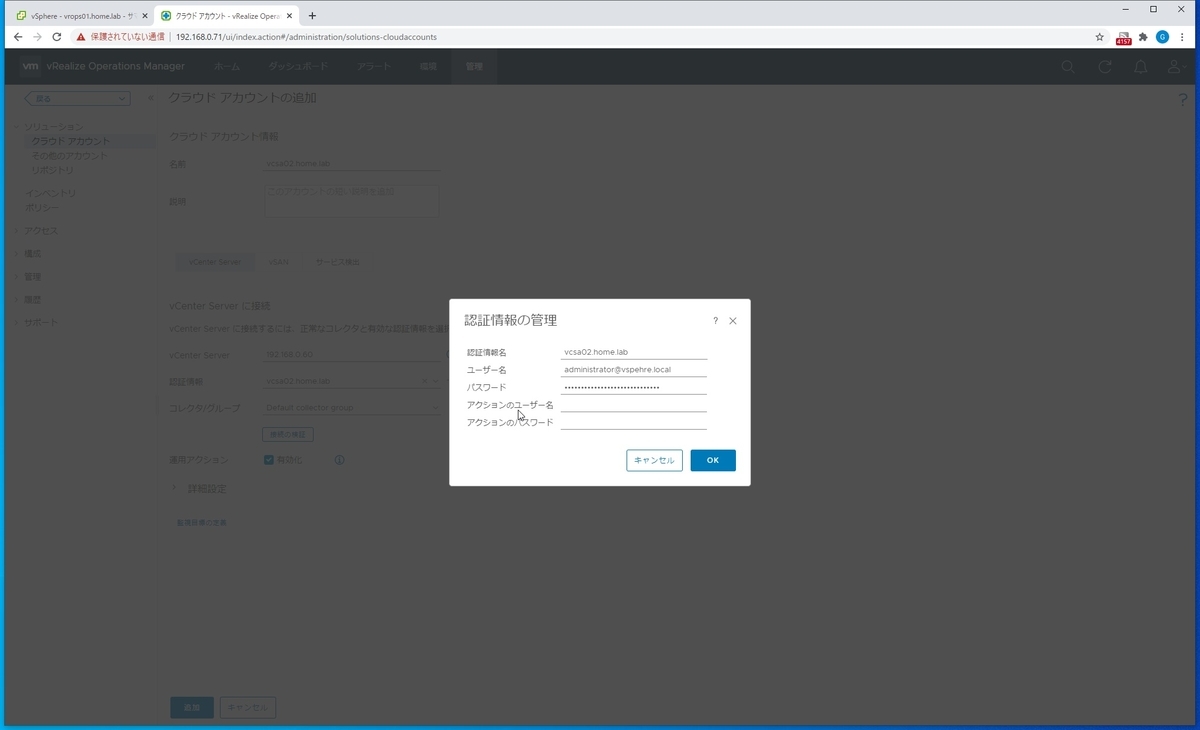Open a new browser tab
This screenshot has height=730, width=1200.
tap(312, 16)
